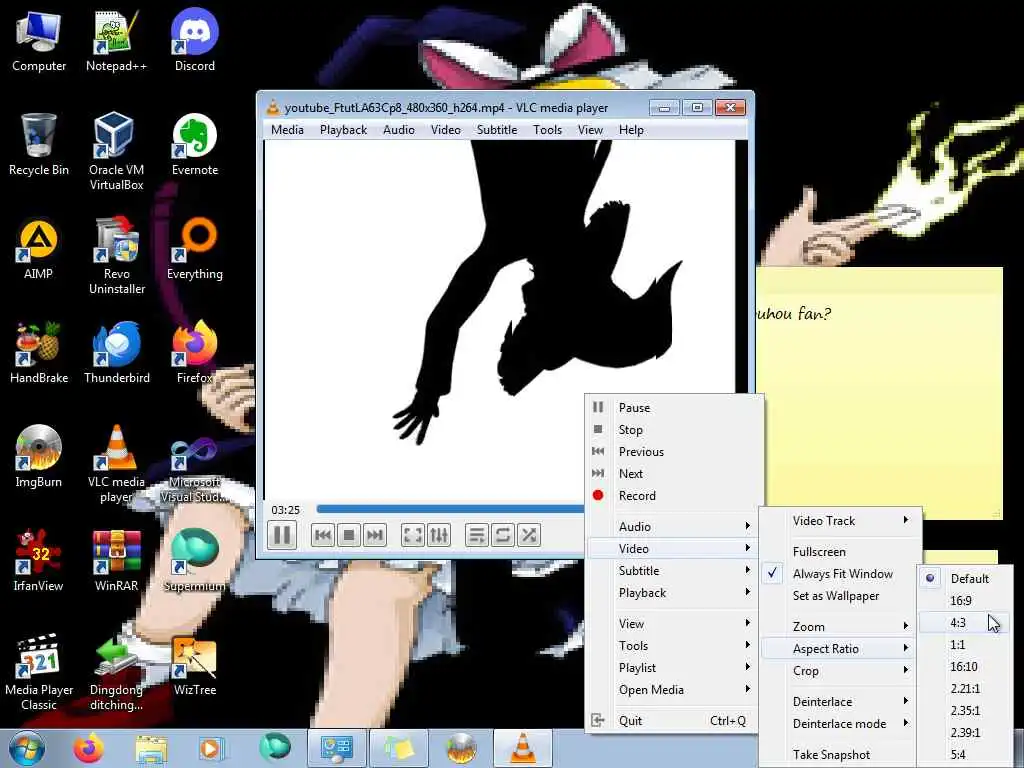
Task: Expand Playlist submenu in context menu
Action: (x=673, y=667)
